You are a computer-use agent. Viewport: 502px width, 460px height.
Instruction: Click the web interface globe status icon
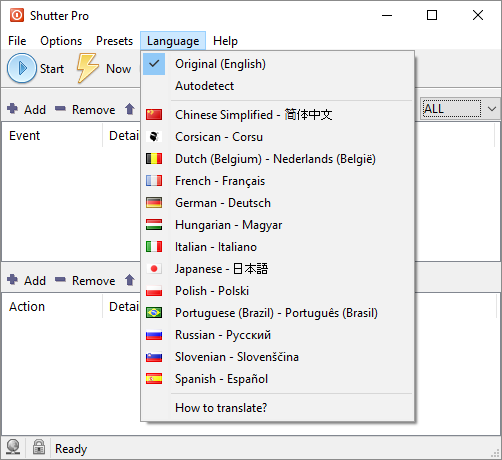[x=13, y=448]
